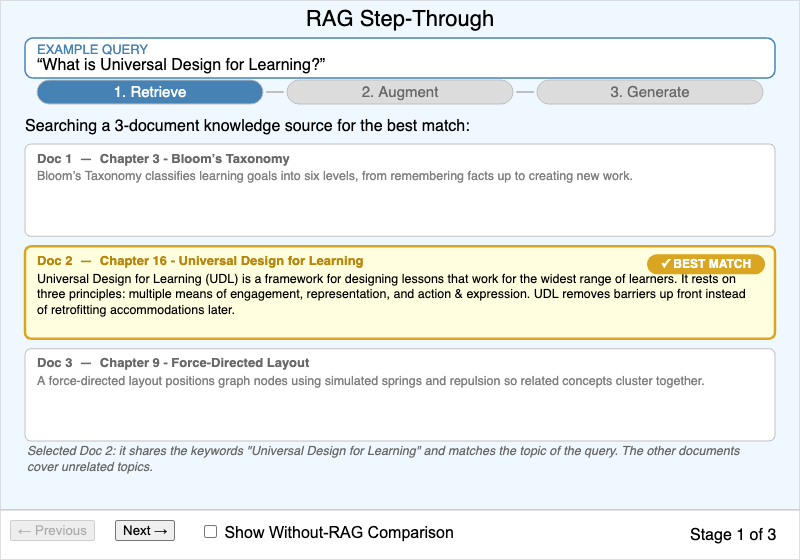
Task: Click the Next button
Action: click(x=145, y=530)
